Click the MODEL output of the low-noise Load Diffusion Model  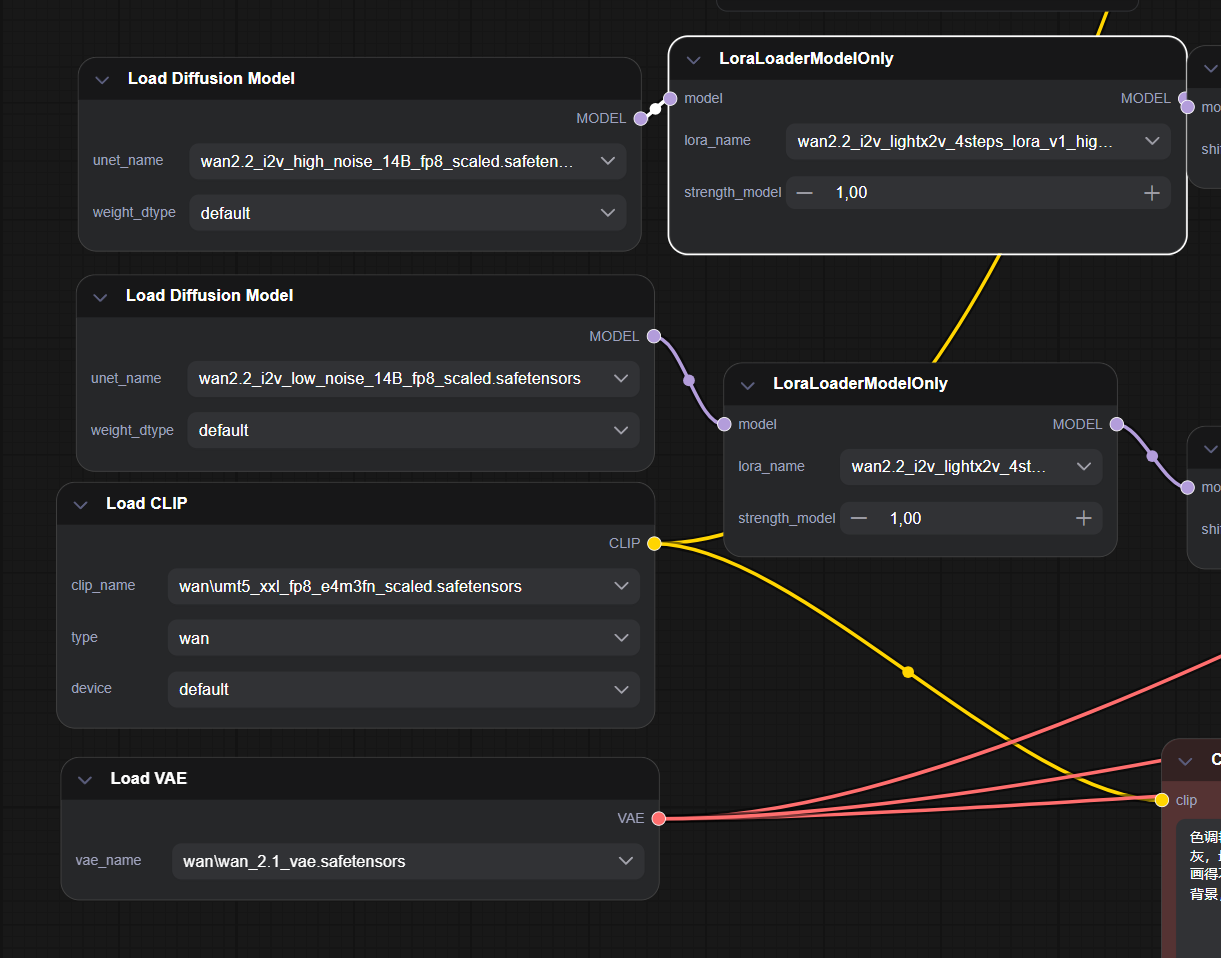(654, 337)
